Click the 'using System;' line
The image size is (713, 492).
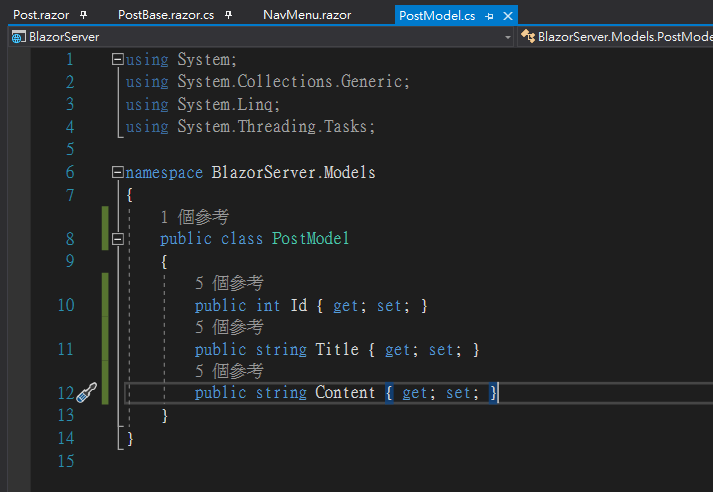click(x=181, y=60)
